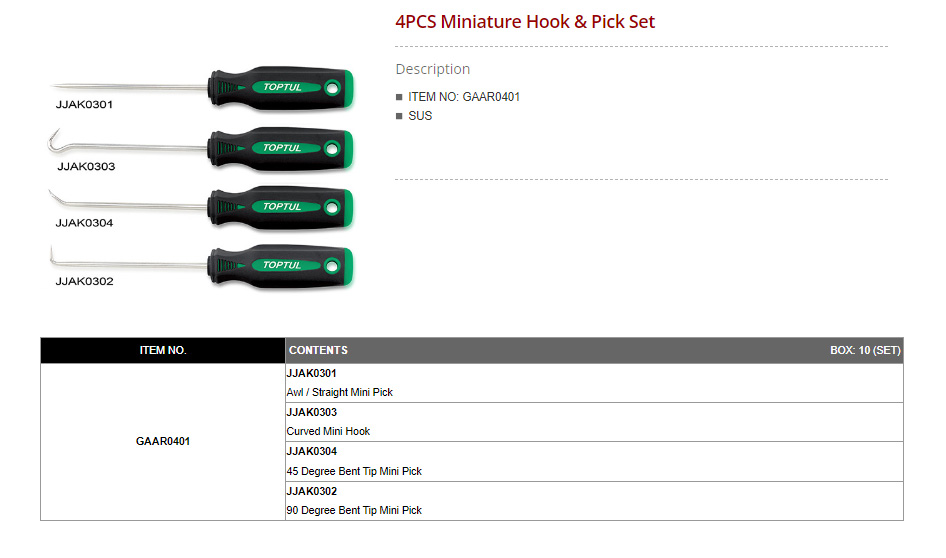The width and height of the screenshot is (946, 558).
Task: Click the square bullet beside ITEM NO: GAAR0401
Action: tap(399, 98)
